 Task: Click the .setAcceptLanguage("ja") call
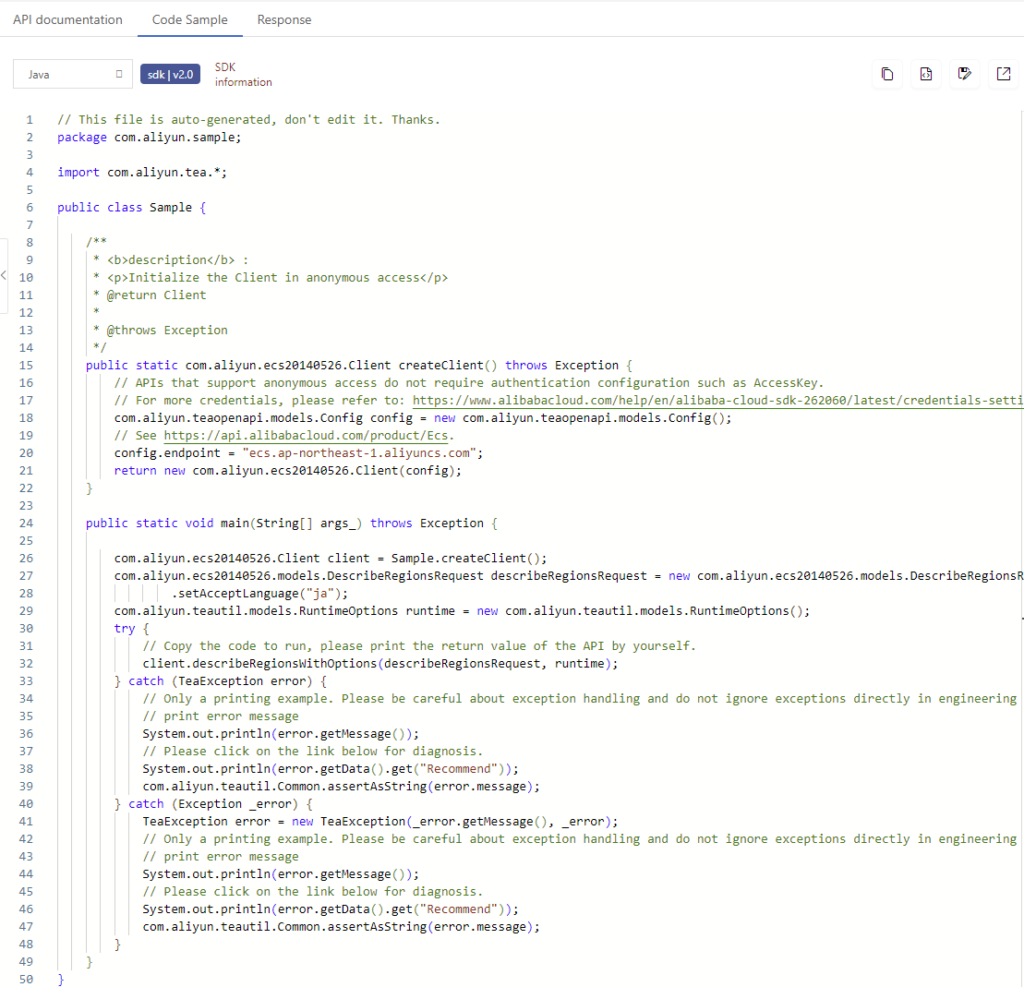[259, 594]
